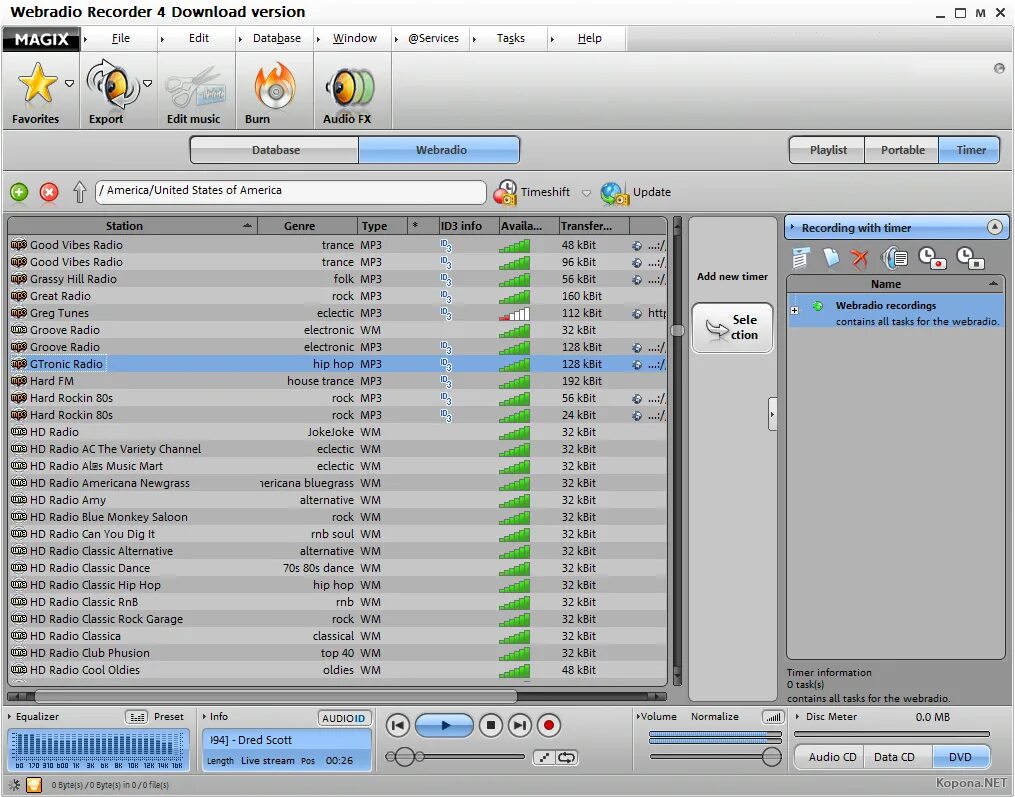The width and height of the screenshot is (1015, 797).
Task: Select DVD disc type
Action: (960, 757)
